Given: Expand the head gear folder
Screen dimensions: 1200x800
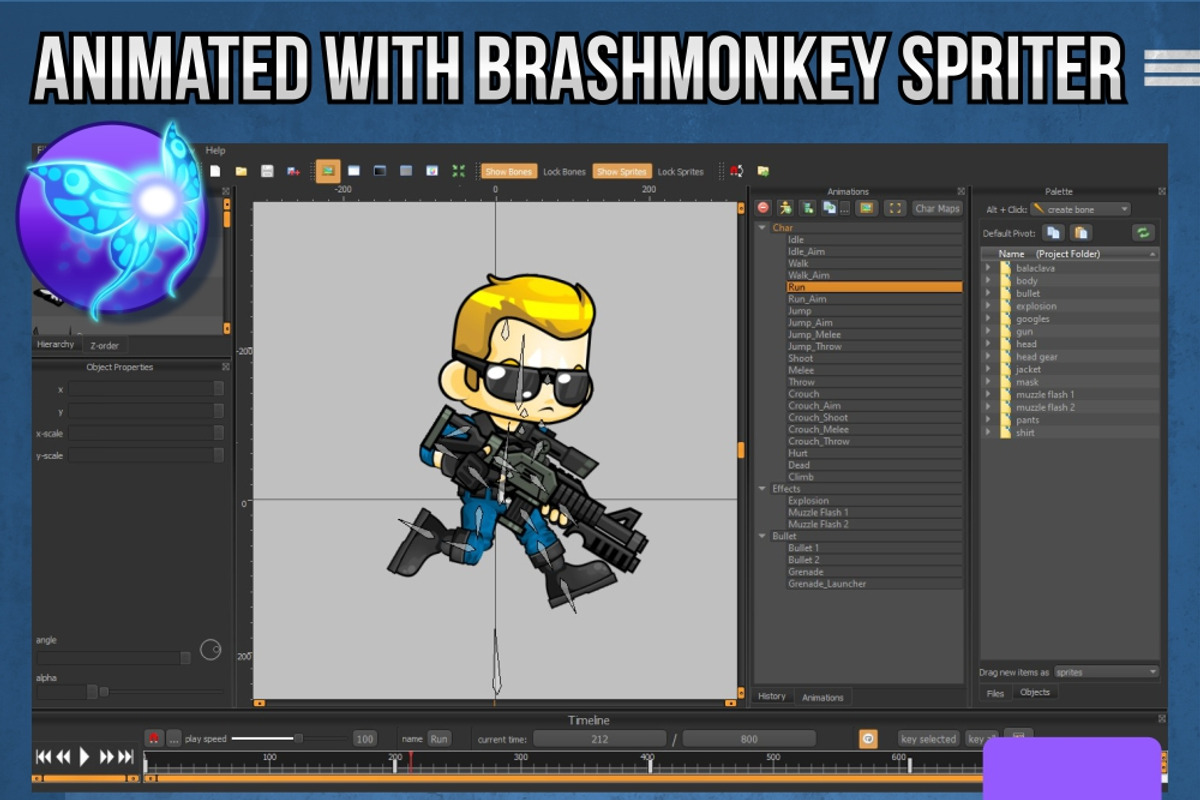Looking at the screenshot, I should 988,357.
